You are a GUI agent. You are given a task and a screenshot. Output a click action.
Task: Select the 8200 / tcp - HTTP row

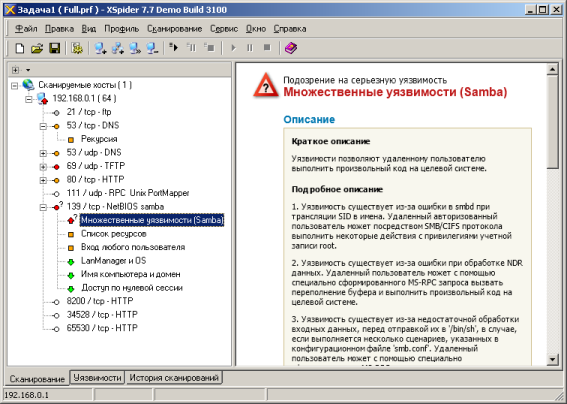coord(100,301)
